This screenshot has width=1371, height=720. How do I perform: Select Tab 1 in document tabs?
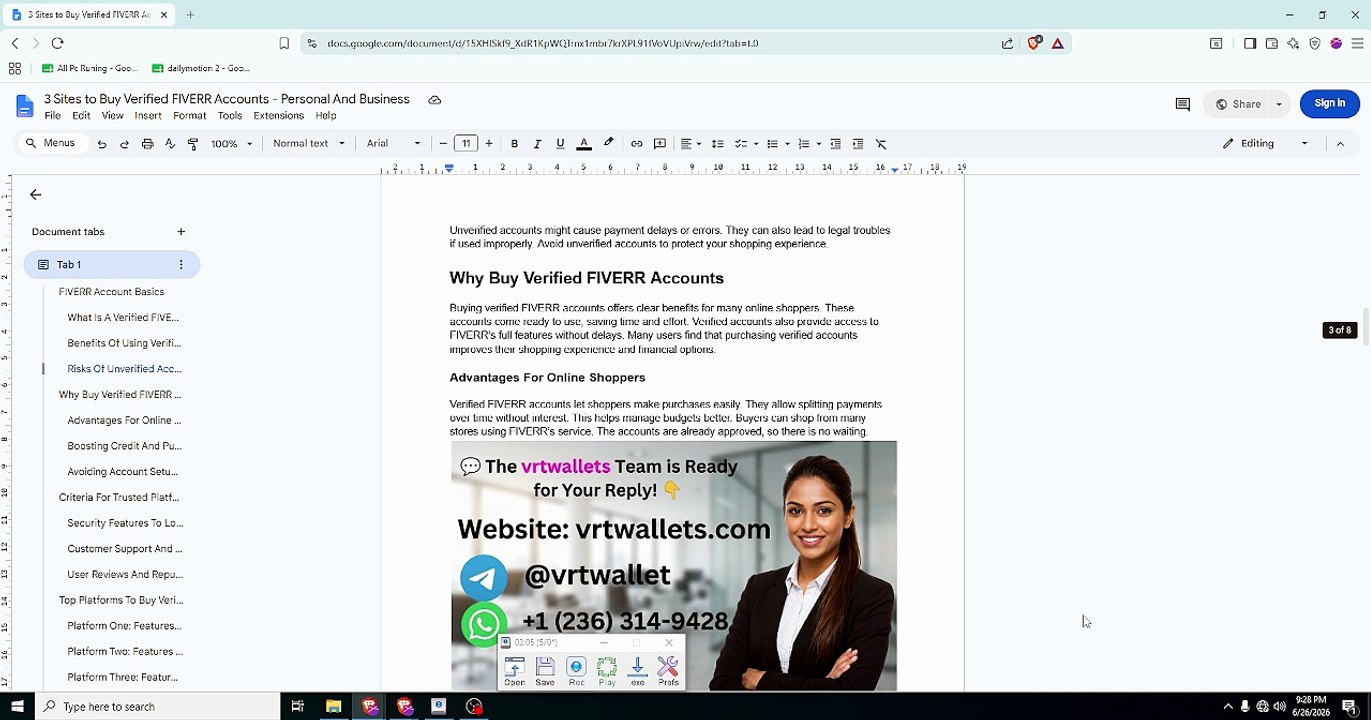112,265
